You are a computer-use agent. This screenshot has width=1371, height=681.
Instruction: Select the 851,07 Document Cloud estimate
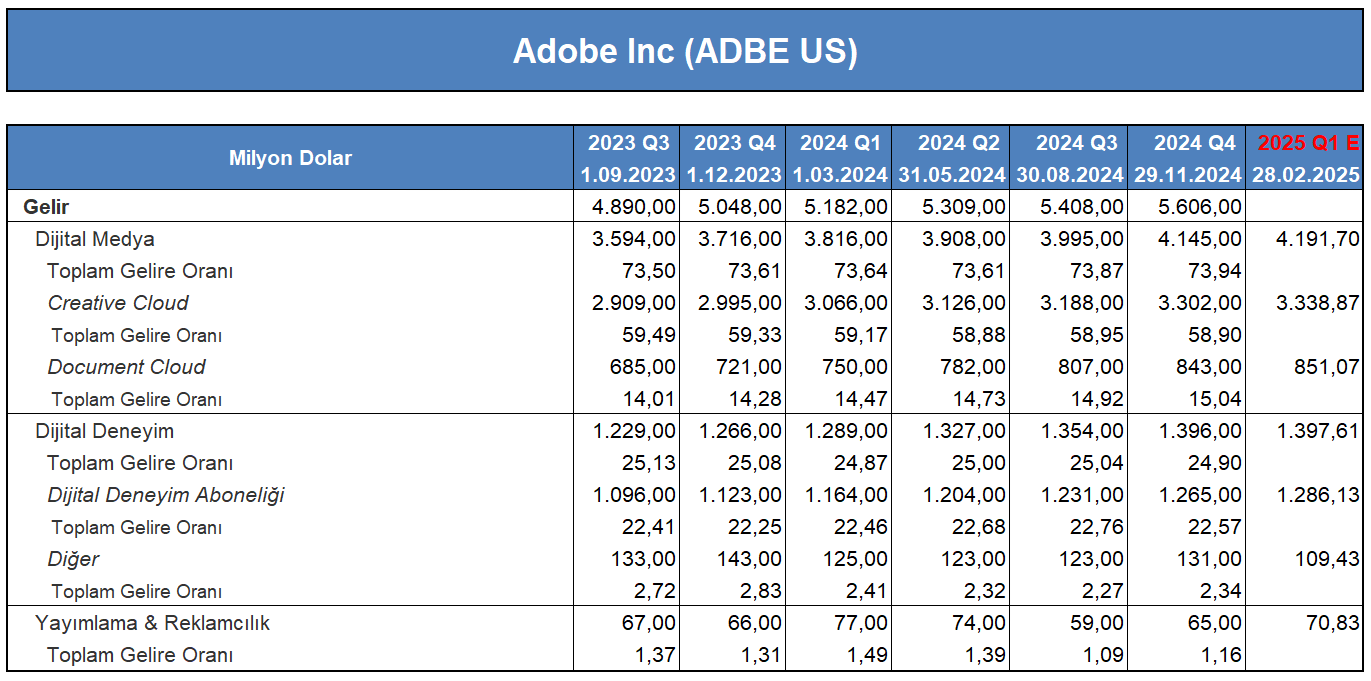pos(1326,367)
